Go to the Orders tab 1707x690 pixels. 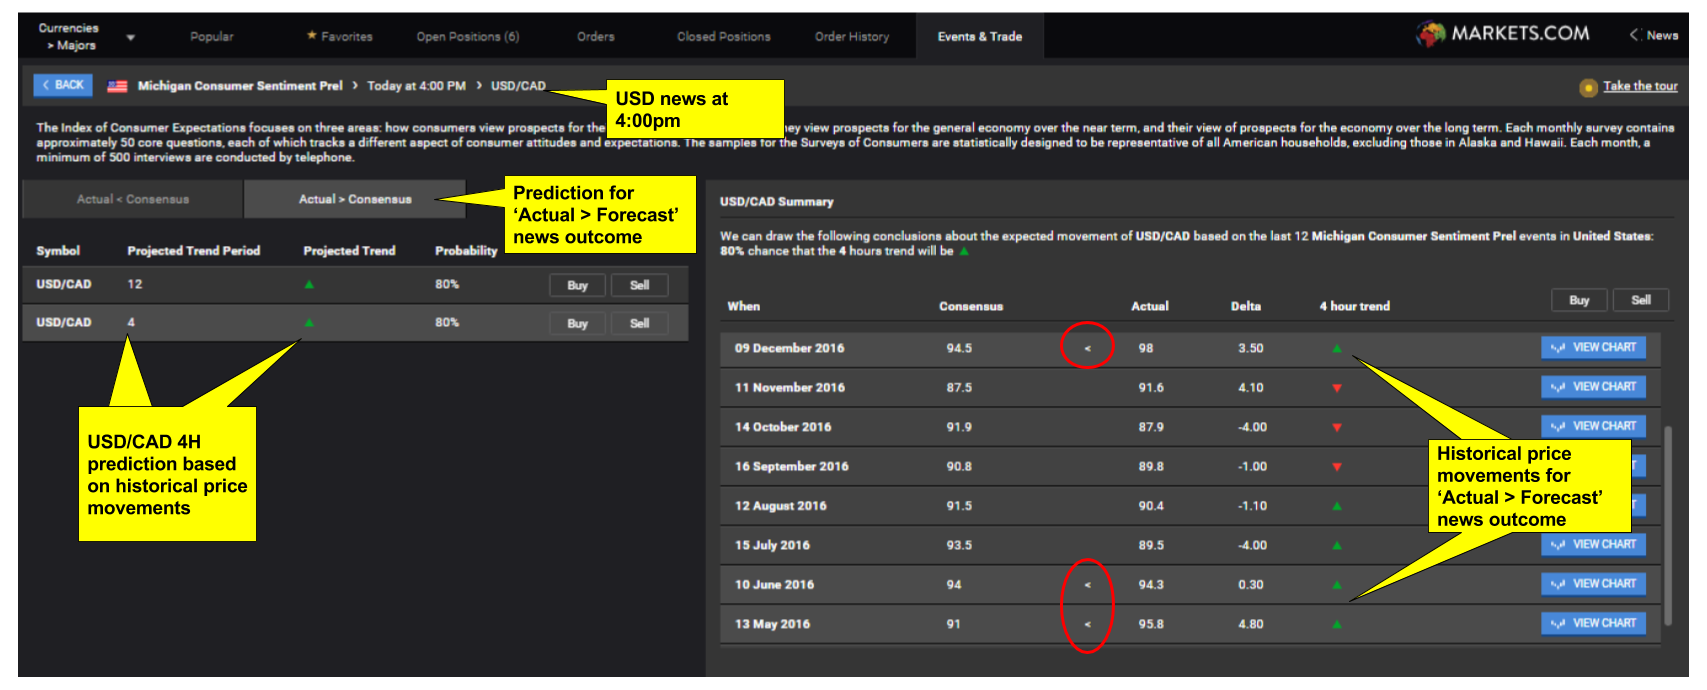tap(596, 37)
